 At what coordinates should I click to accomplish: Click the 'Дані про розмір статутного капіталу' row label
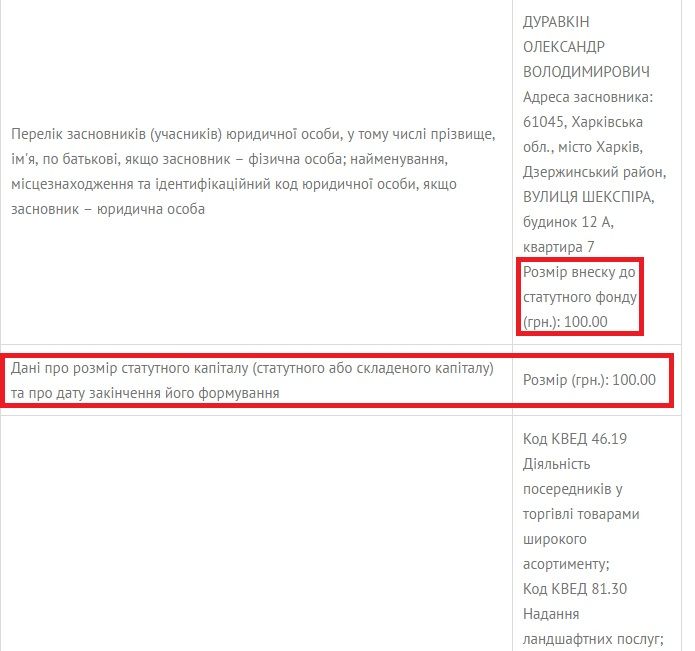point(129,368)
